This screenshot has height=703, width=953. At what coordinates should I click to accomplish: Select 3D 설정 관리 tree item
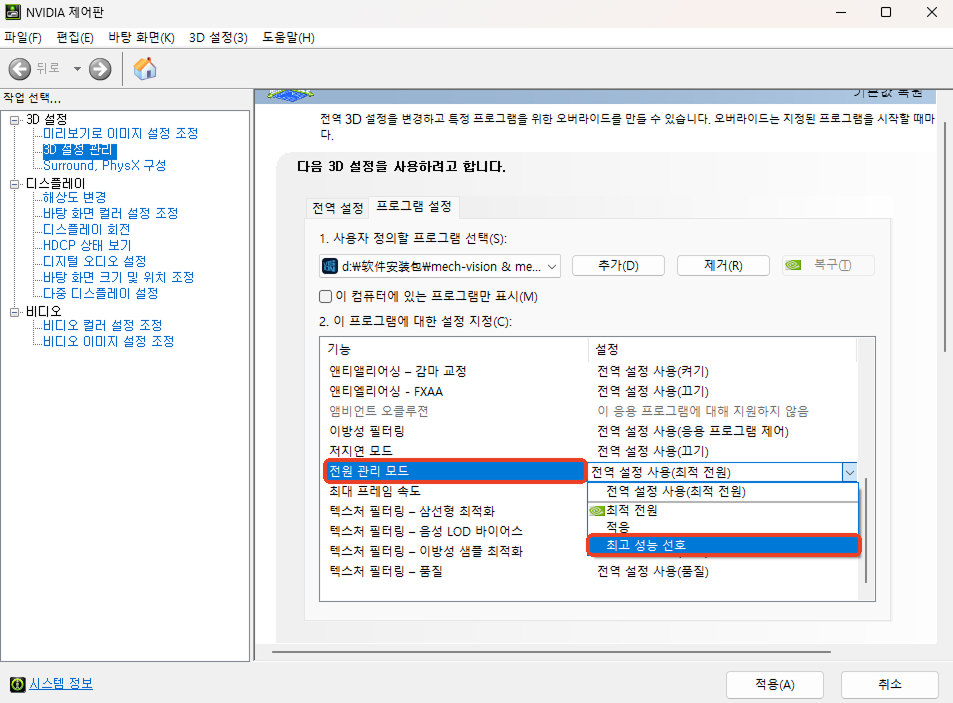point(78,149)
